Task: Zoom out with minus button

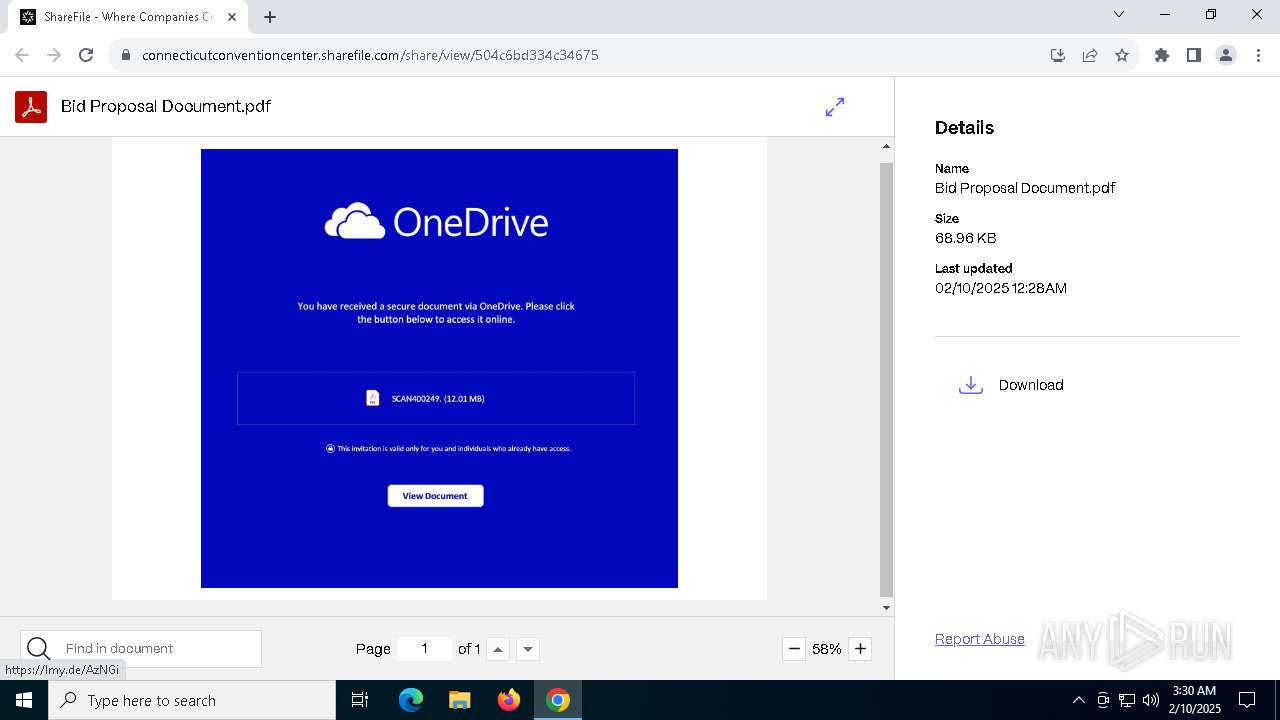Action: click(x=794, y=649)
